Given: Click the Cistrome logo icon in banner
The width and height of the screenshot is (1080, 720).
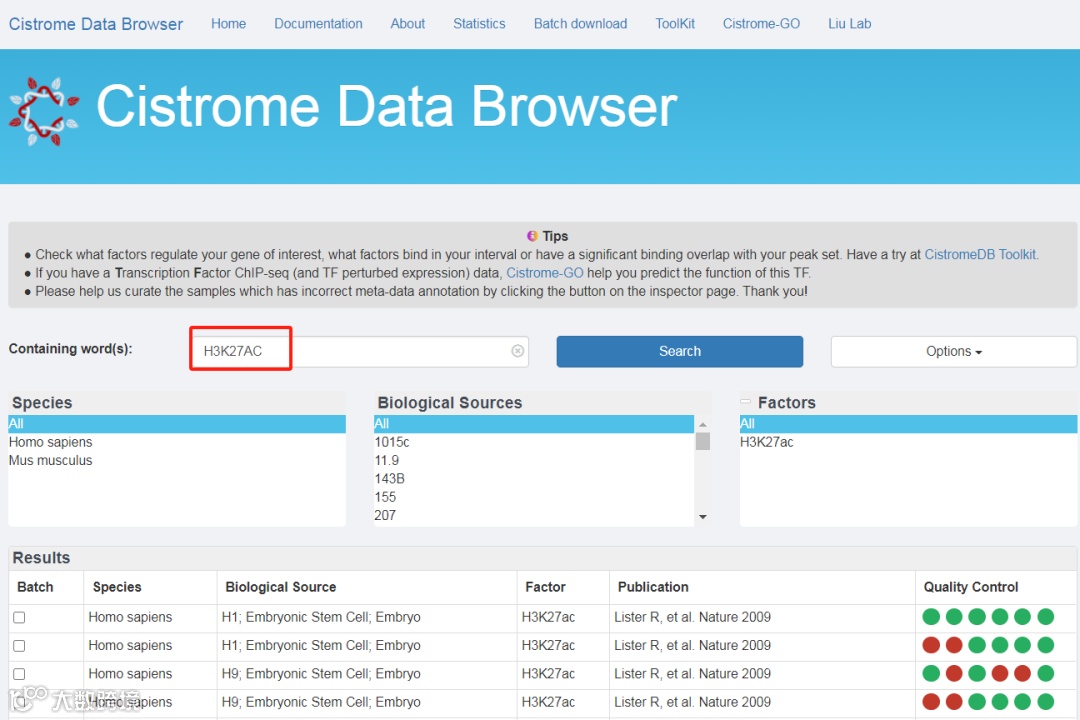Looking at the screenshot, I should tap(44, 111).
